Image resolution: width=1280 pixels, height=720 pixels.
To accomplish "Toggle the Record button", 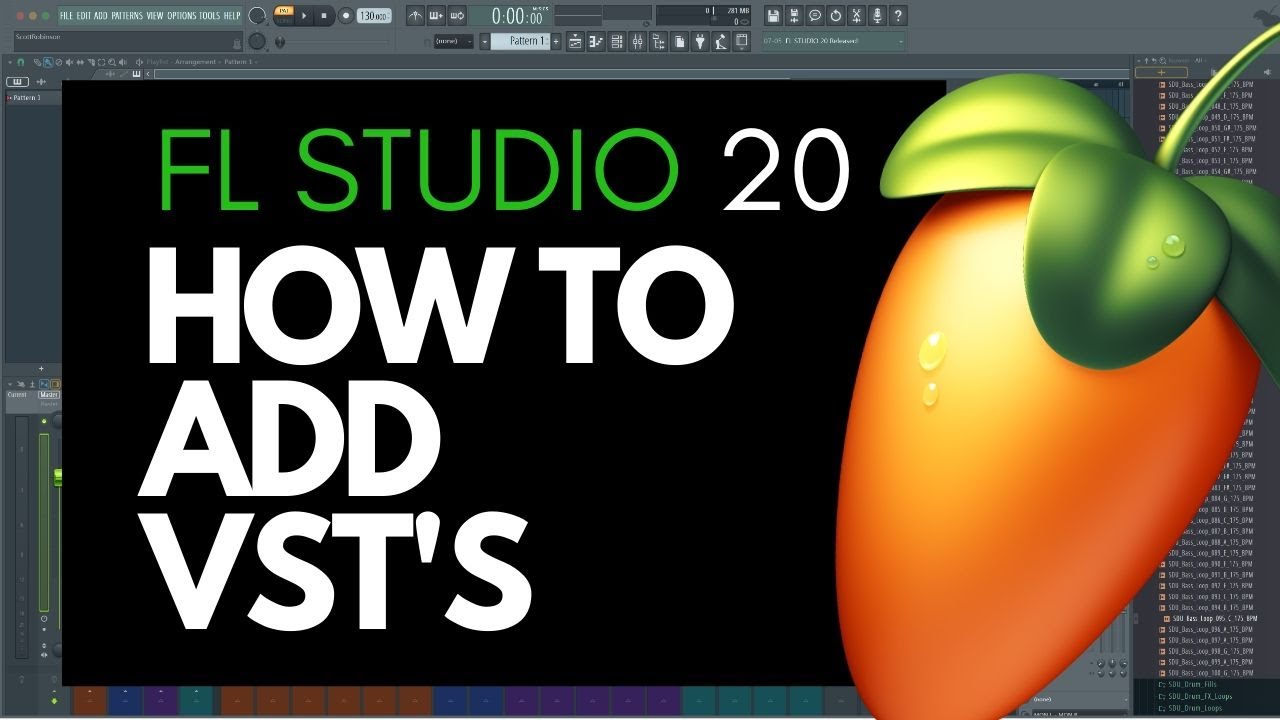I will (x=345, y=16).
